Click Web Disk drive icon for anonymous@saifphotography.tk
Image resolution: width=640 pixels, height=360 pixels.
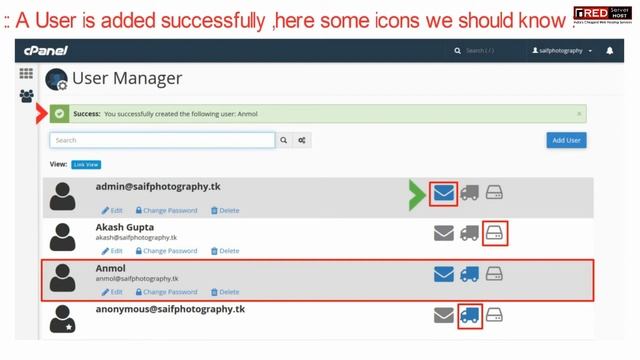pyautogui.click(x=494, y=315)
